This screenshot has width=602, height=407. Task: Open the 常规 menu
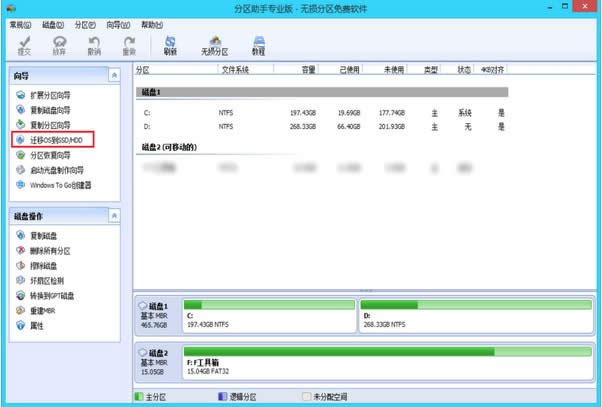[x=22, y=22]
